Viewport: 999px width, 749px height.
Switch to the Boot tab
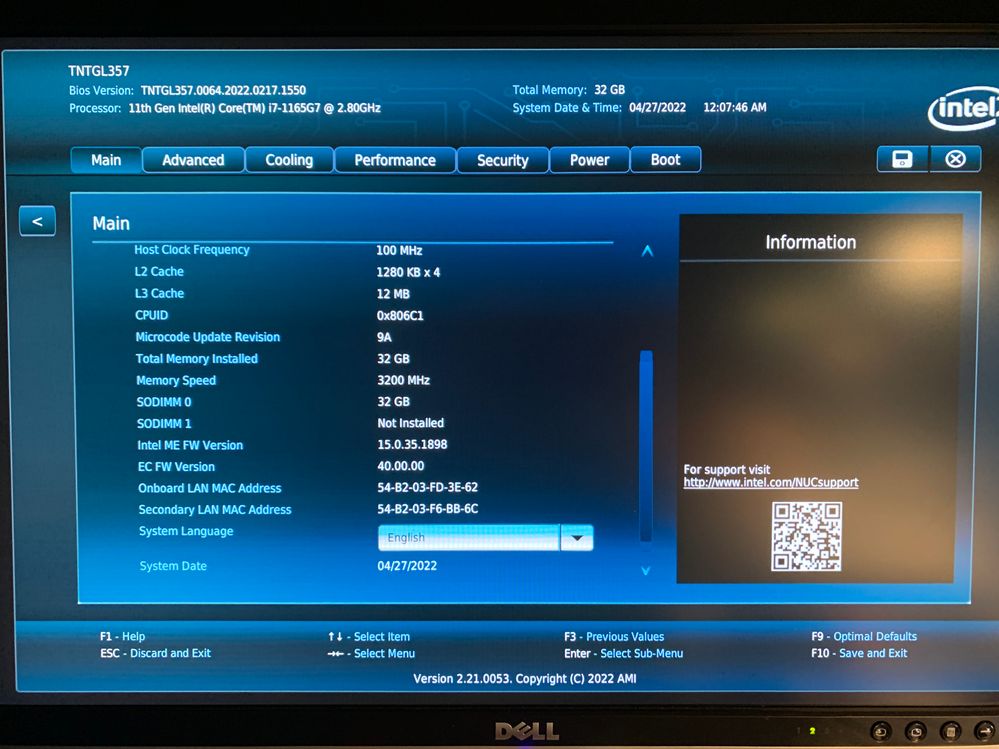tap(666, 159)
